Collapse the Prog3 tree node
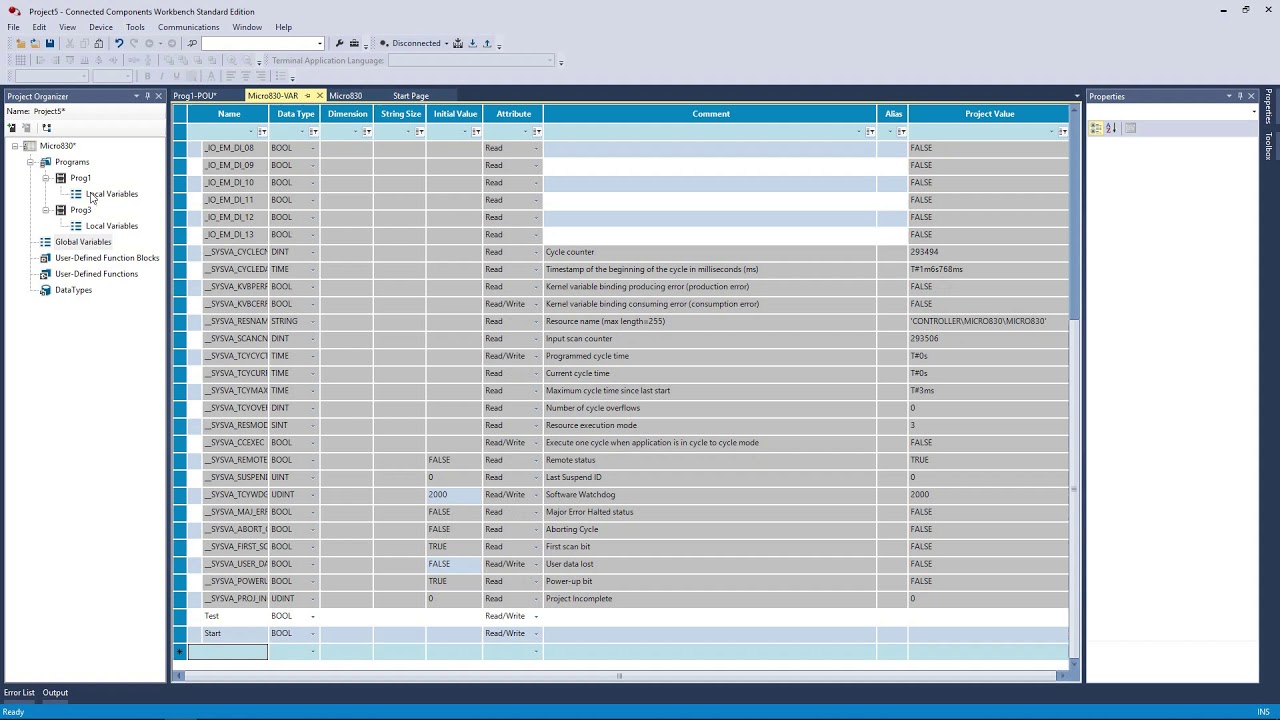The width and height of the screenshot is (1280, 720). (x=45, y=210)
